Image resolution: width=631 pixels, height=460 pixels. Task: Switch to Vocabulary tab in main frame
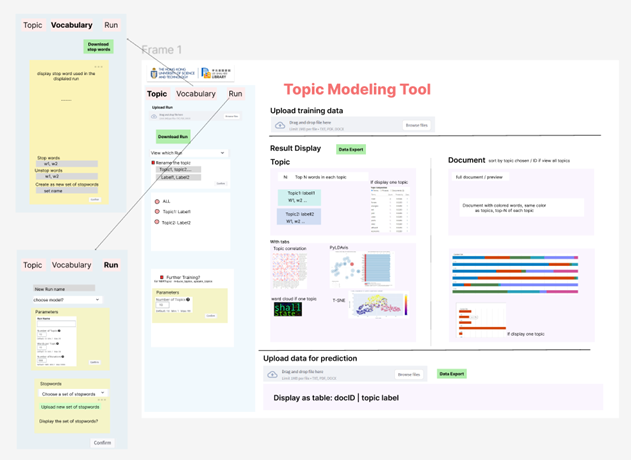point(195,94)
